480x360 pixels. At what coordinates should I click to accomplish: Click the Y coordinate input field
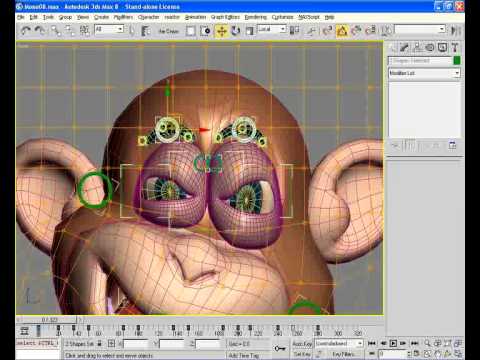point(172,343)
